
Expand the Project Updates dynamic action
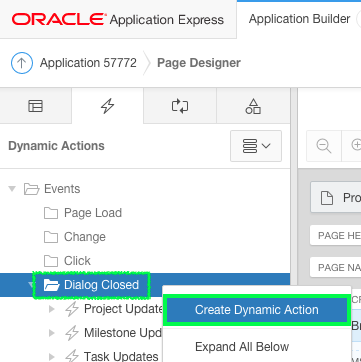[x=52, y=309]
